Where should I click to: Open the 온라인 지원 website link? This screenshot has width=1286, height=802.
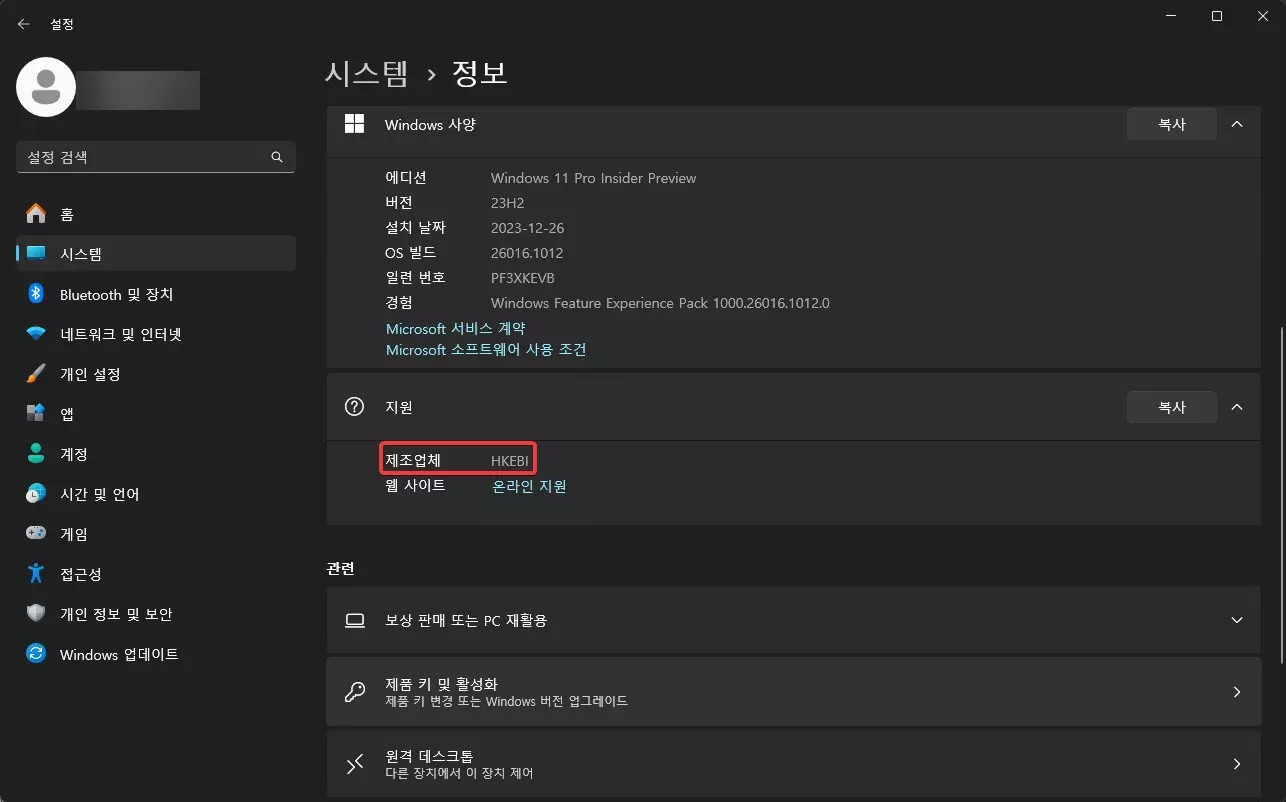point(529,486)
